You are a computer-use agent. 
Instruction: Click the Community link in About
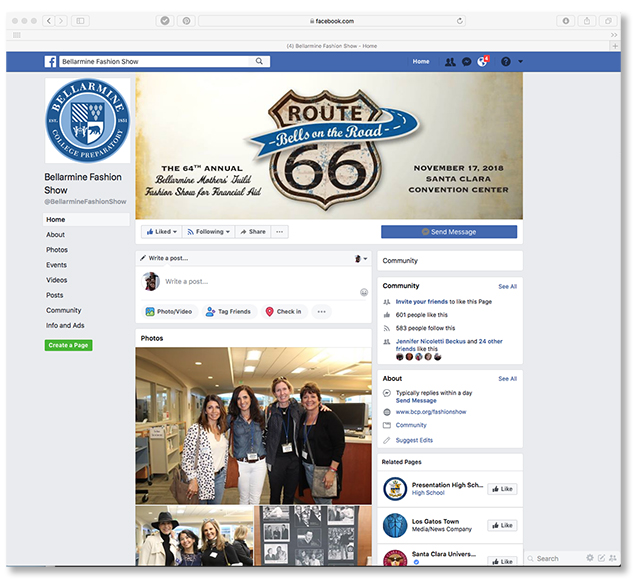tap(411, 425)
